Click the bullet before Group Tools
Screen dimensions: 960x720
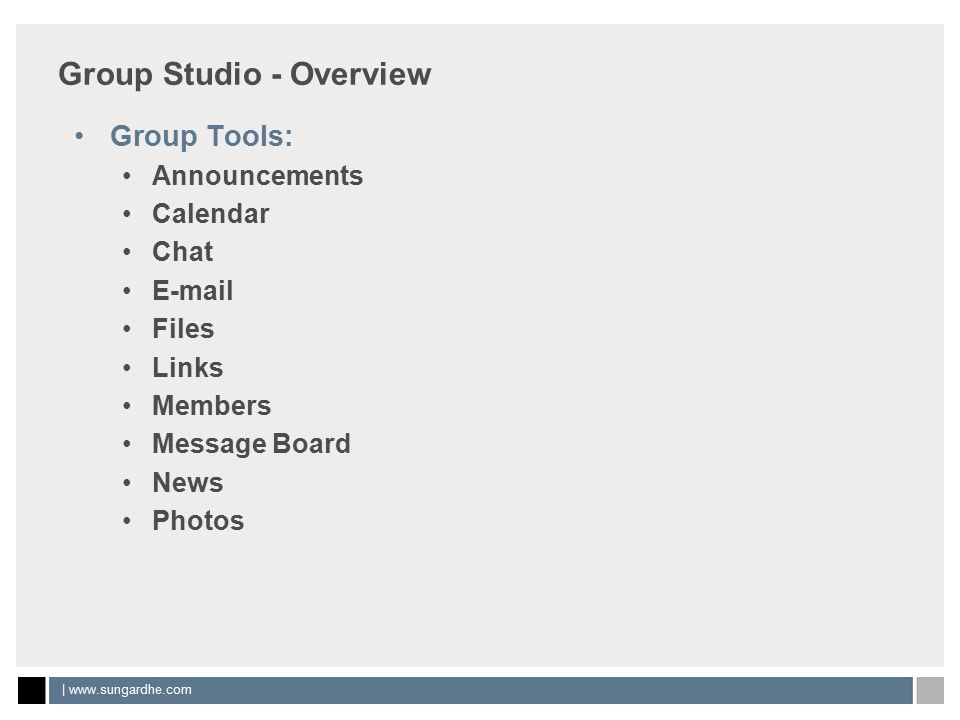[x=79, y=136]
